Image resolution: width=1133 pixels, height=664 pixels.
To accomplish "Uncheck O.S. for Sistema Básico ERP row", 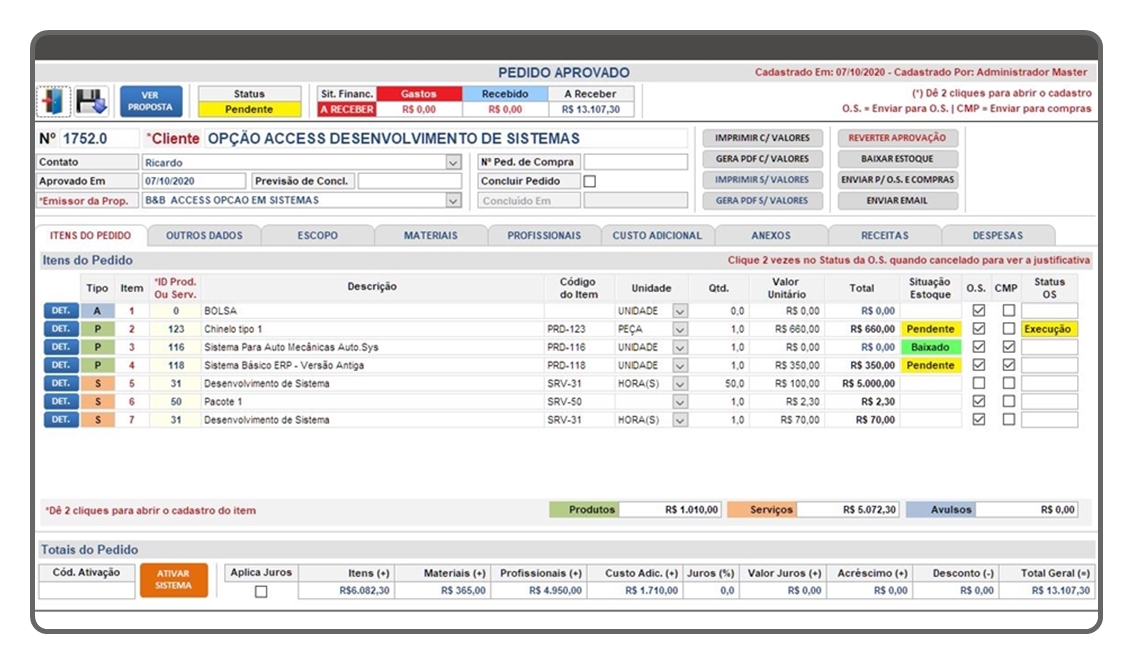I will click(x=978, y=365).
